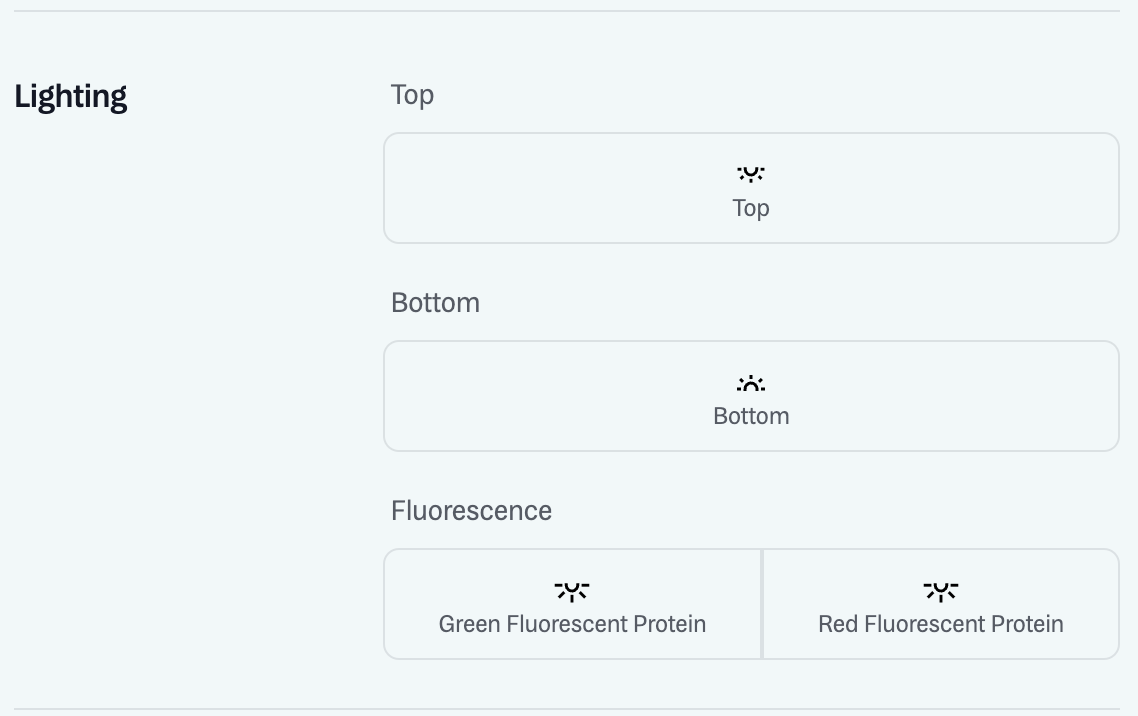1138x716 pixels.
Task: Toggle the Bottom lighting button
Action: click(751, 396)
